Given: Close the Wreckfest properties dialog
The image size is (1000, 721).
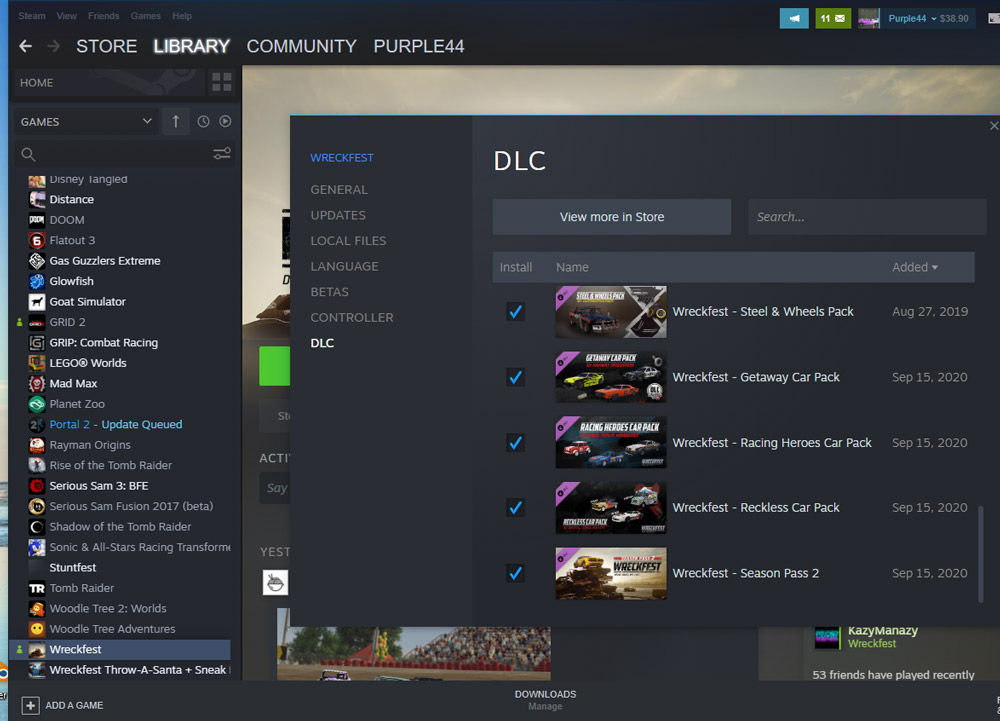Looking at the screenshot, I should tap(994, 126).
